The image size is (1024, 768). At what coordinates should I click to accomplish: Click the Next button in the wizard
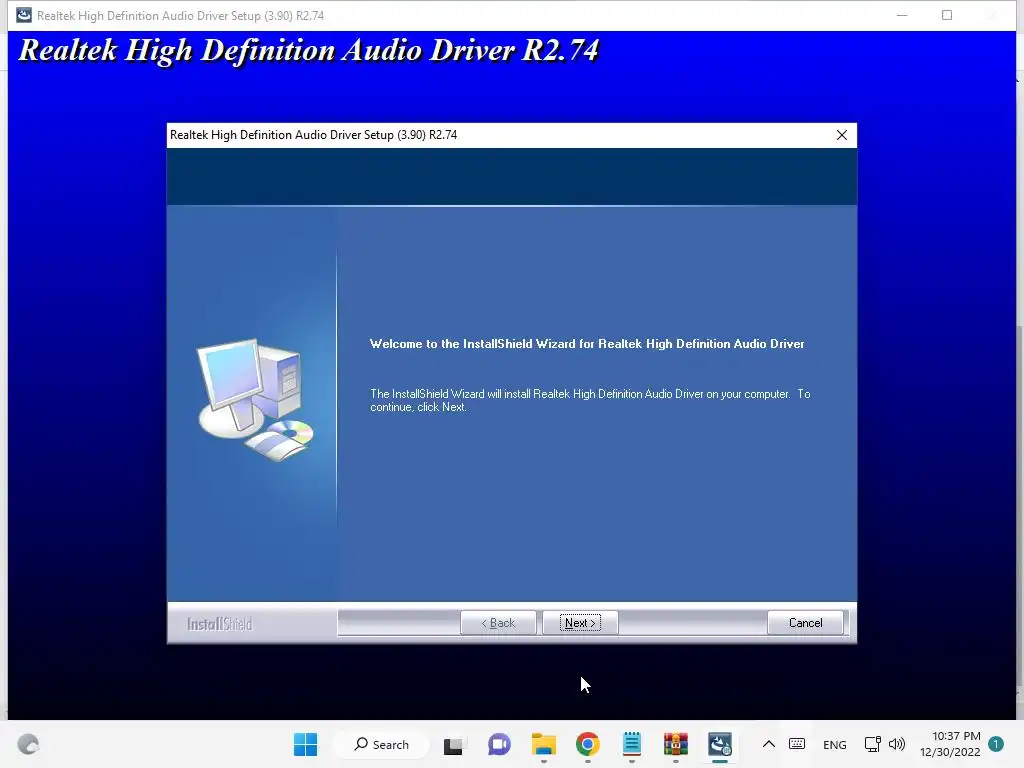(x=580, y=622)
